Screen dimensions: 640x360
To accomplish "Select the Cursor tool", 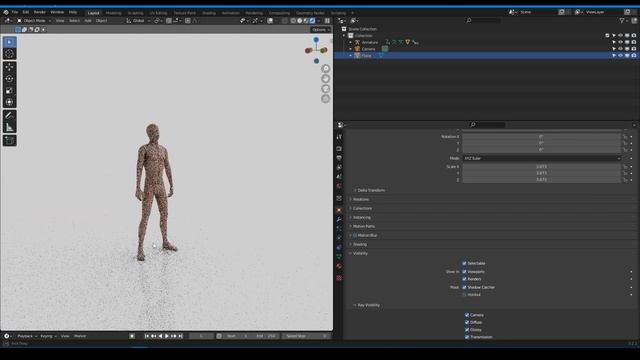I will (x=9, y=54).
